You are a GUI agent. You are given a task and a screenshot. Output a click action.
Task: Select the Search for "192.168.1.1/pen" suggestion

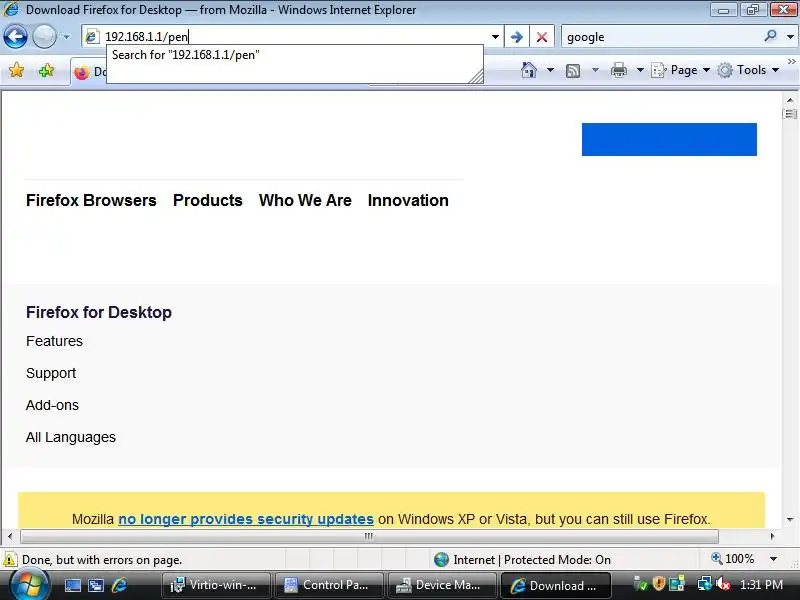pyautogui.click(x=186, y=55)
